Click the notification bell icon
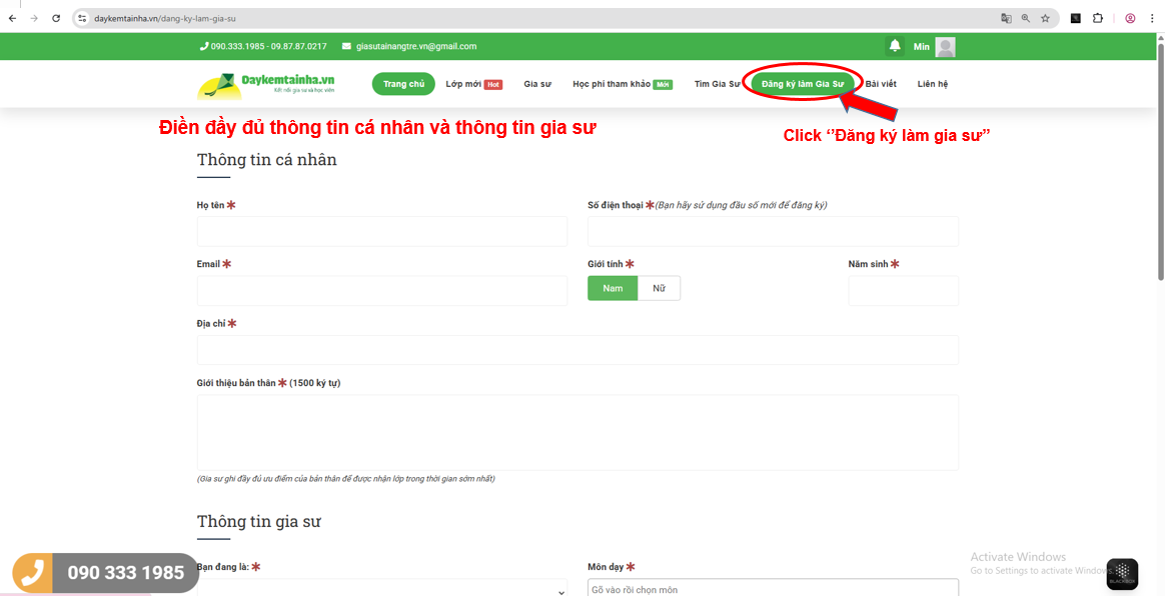Image resolution: width=1166 pixels, height=596 pixels. [894, 46]
